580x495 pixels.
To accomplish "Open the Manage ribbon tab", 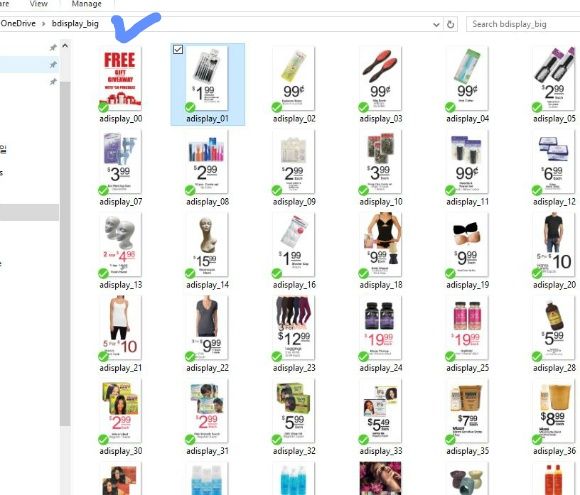I will click(x=87, y=4).
